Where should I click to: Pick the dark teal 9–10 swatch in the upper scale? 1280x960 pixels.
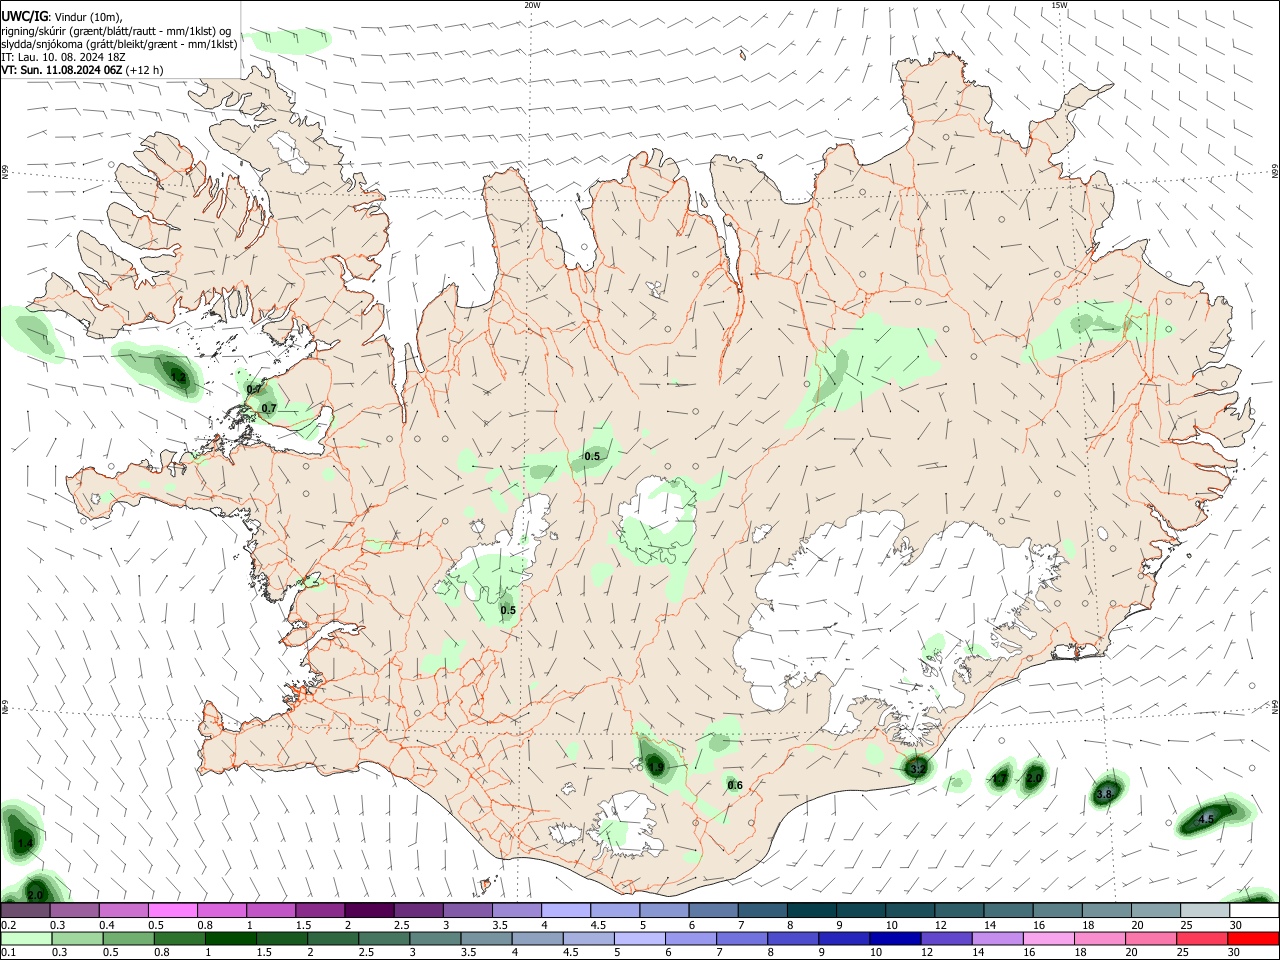[x=860, y=910]
